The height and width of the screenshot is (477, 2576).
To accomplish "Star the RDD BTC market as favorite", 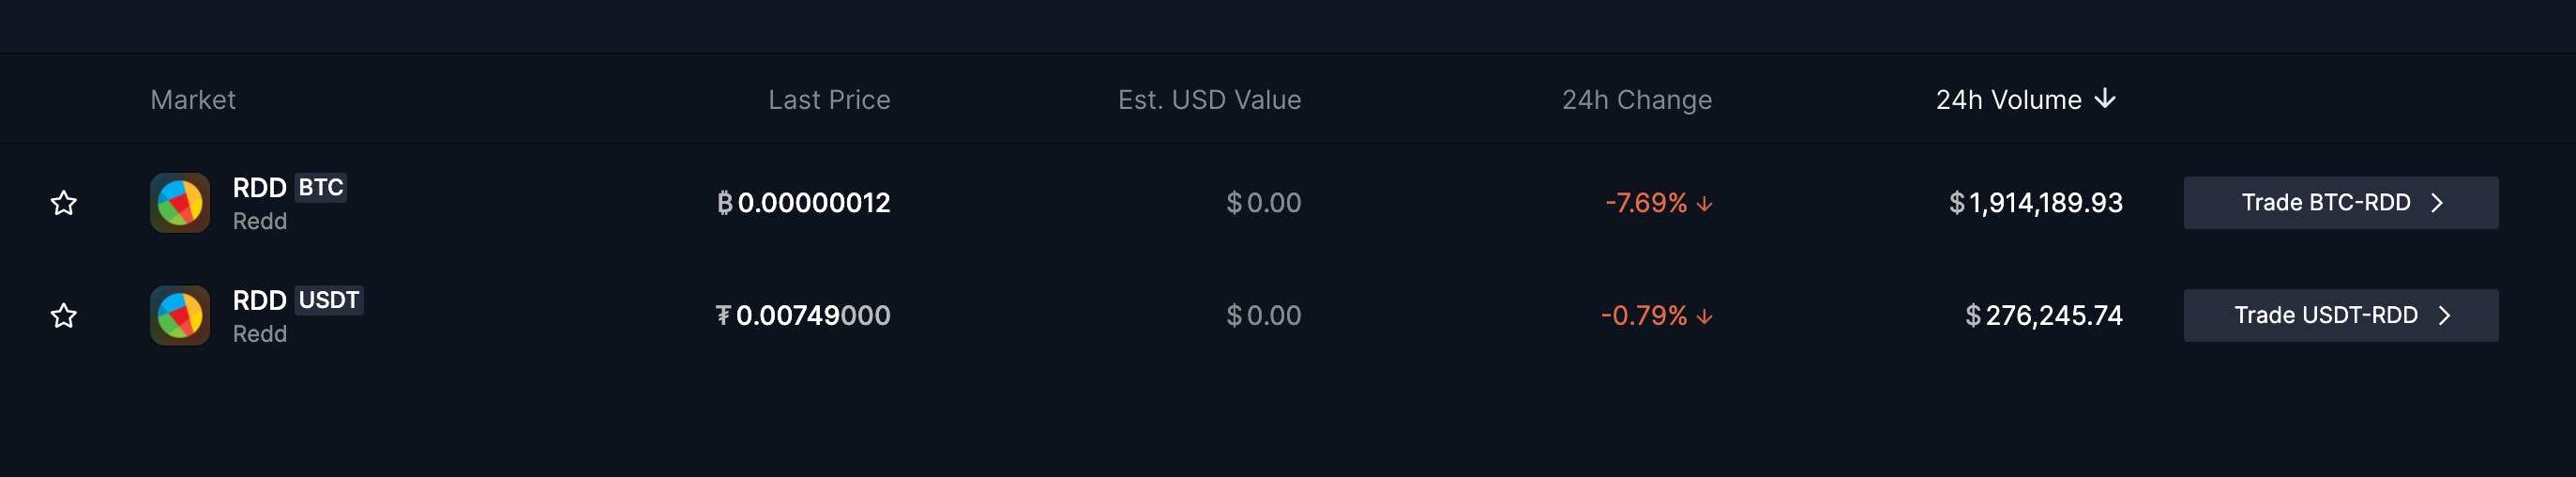I will 64,203.
